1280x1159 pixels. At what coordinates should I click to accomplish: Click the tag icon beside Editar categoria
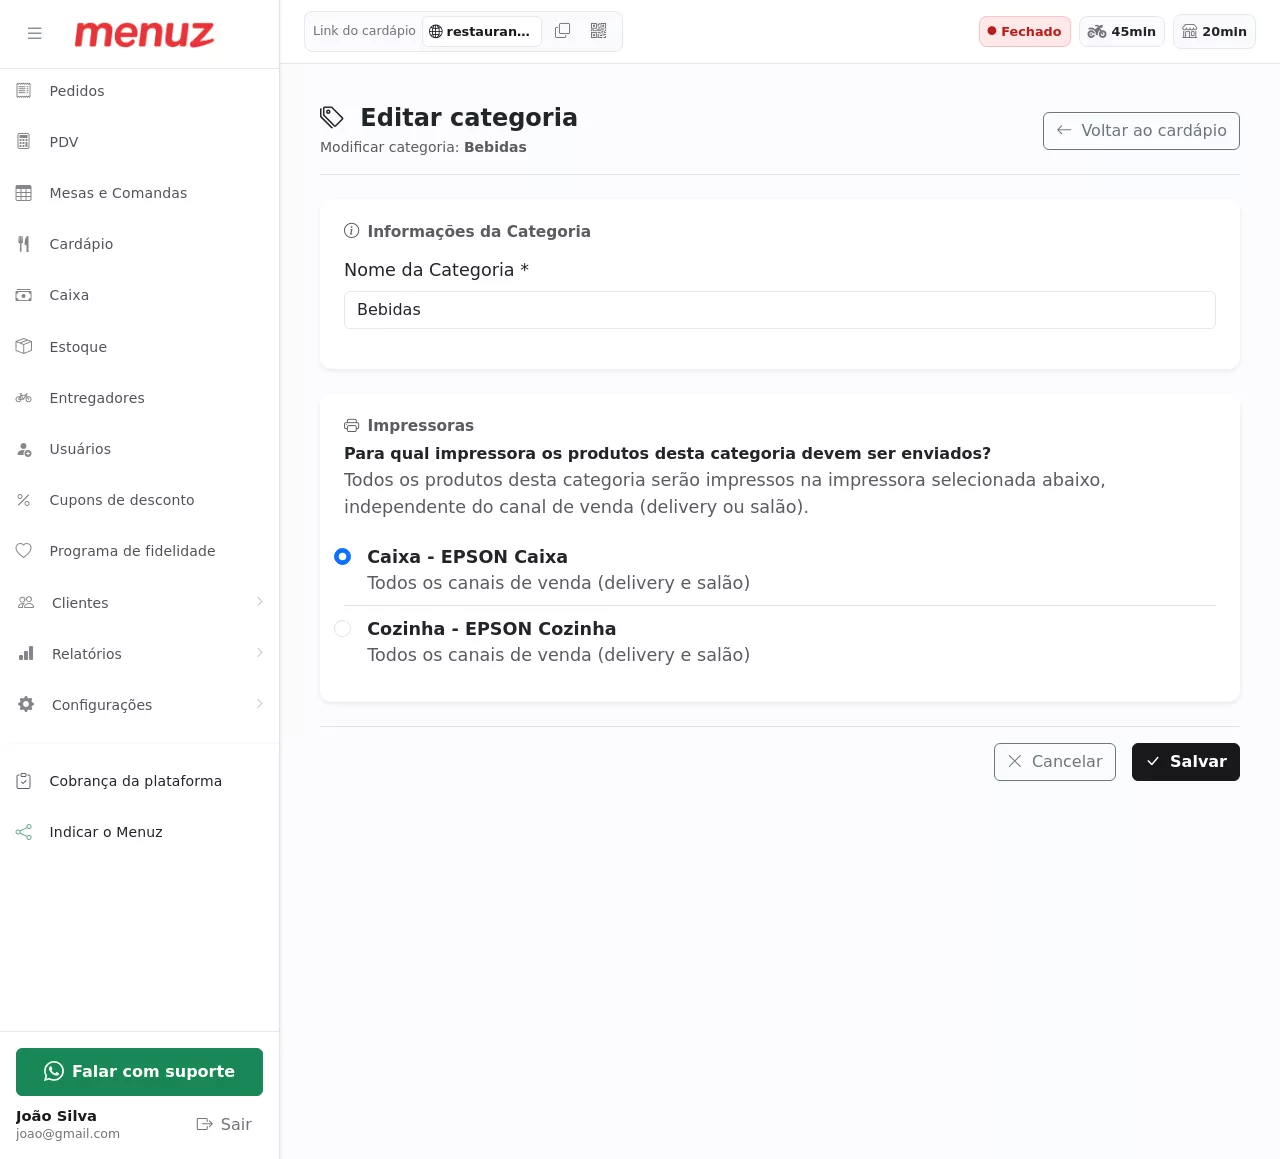tap(332, 117)
